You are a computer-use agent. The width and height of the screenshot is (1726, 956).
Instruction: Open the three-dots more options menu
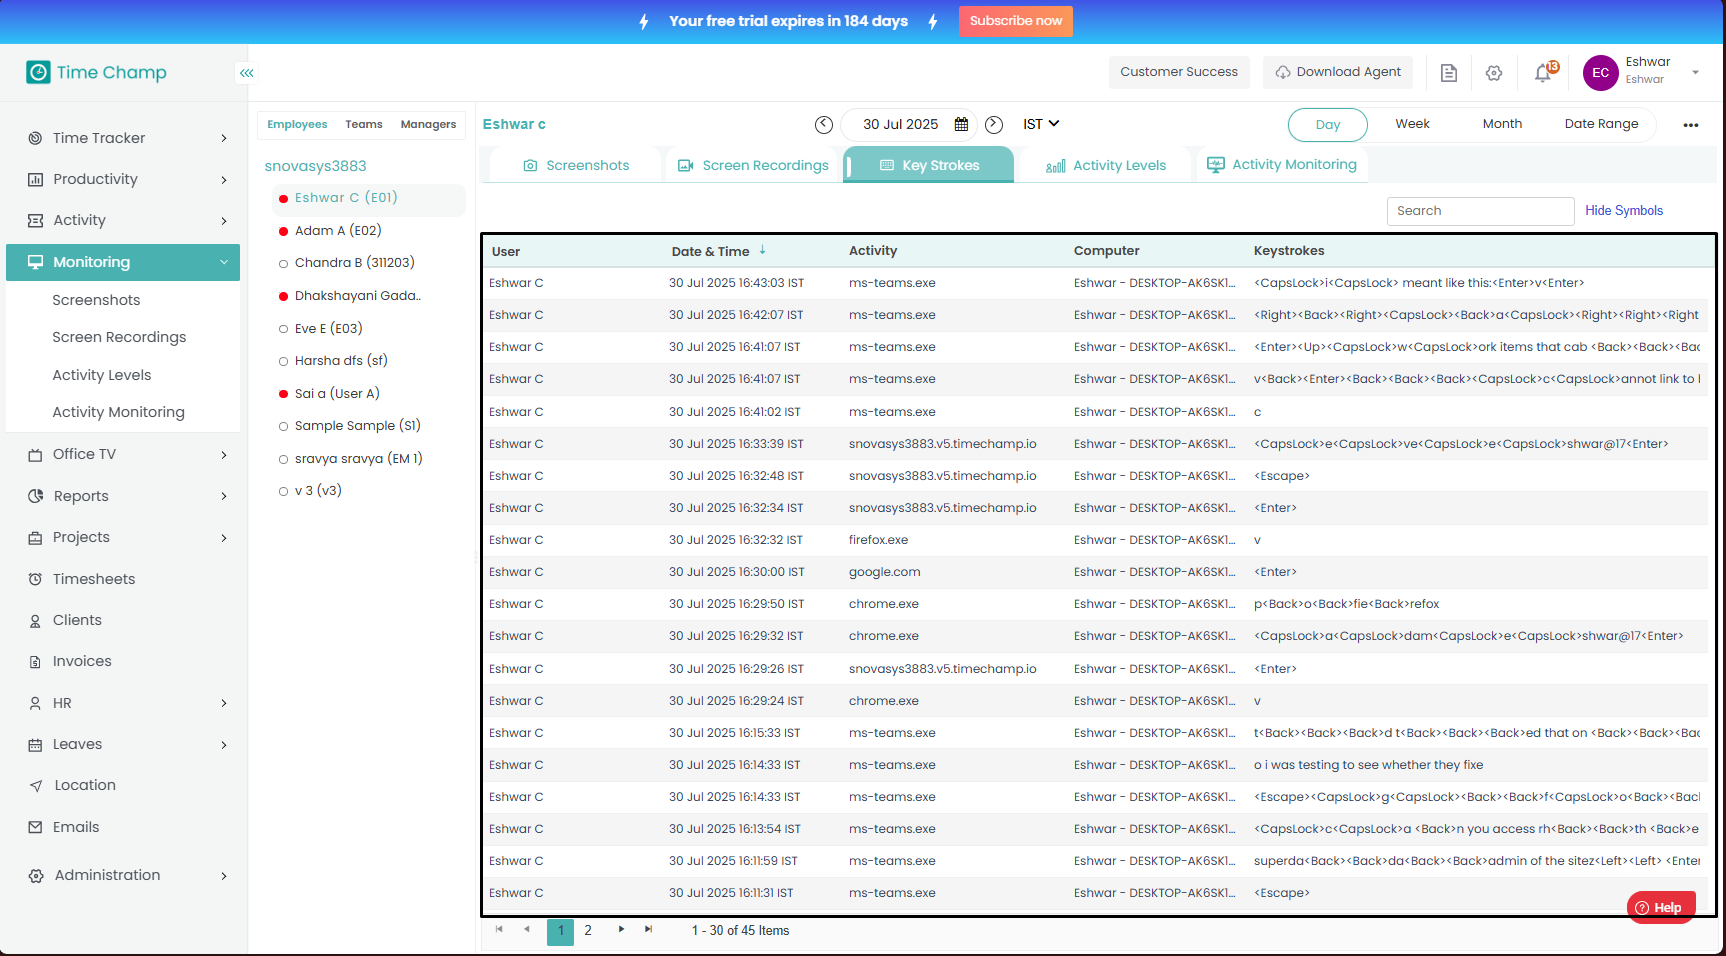[1690, 125]
